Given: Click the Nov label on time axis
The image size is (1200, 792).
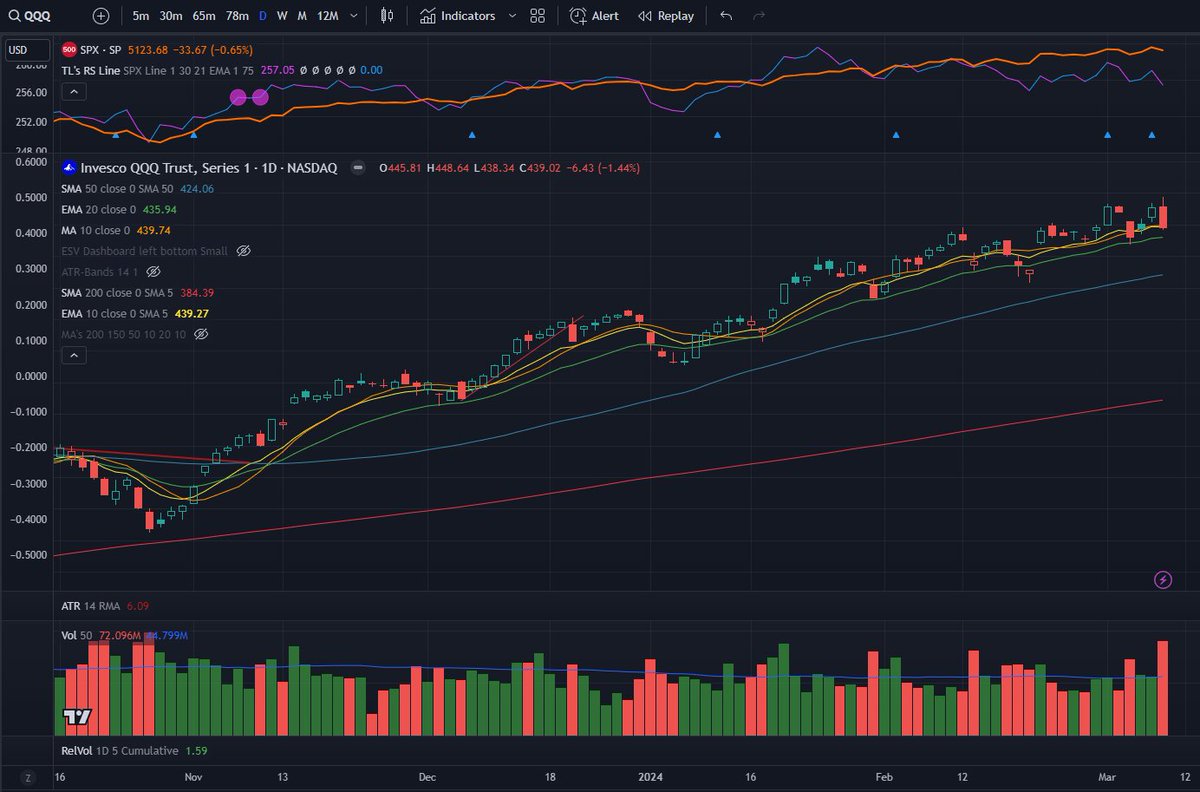Looking at the screenshot, I should 194,777.
